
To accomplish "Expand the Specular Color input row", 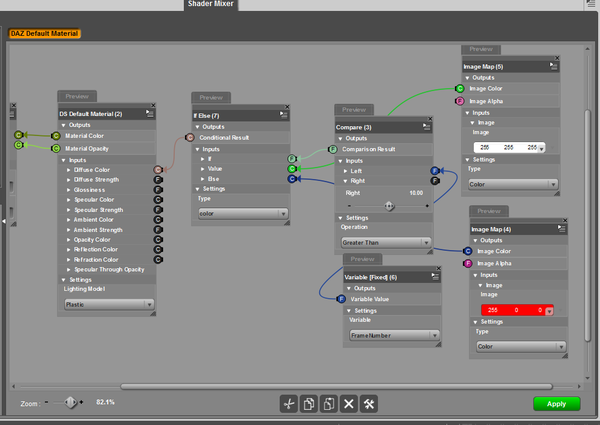I will click(x=69, y=200).
